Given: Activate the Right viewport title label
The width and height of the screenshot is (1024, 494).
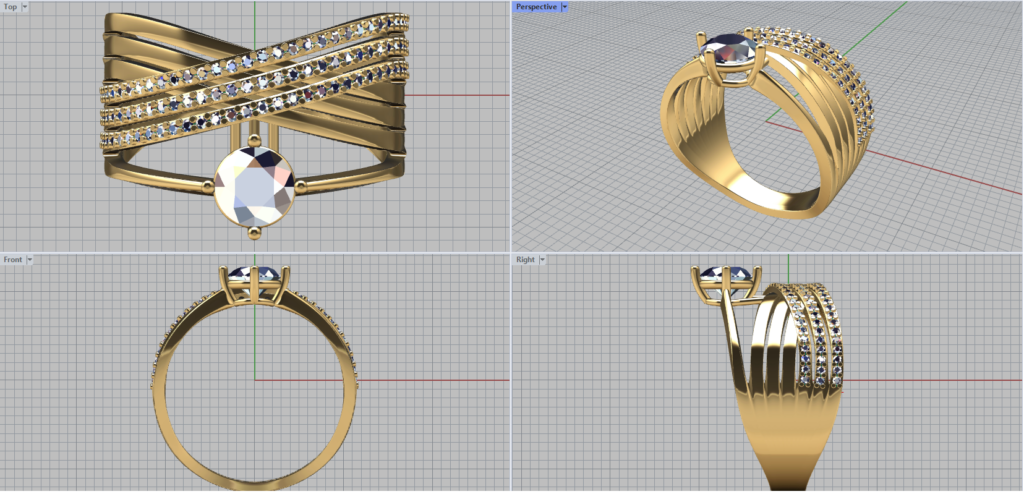Looking at the screenshot, I should pyautogui.click(x=525, y=259).
